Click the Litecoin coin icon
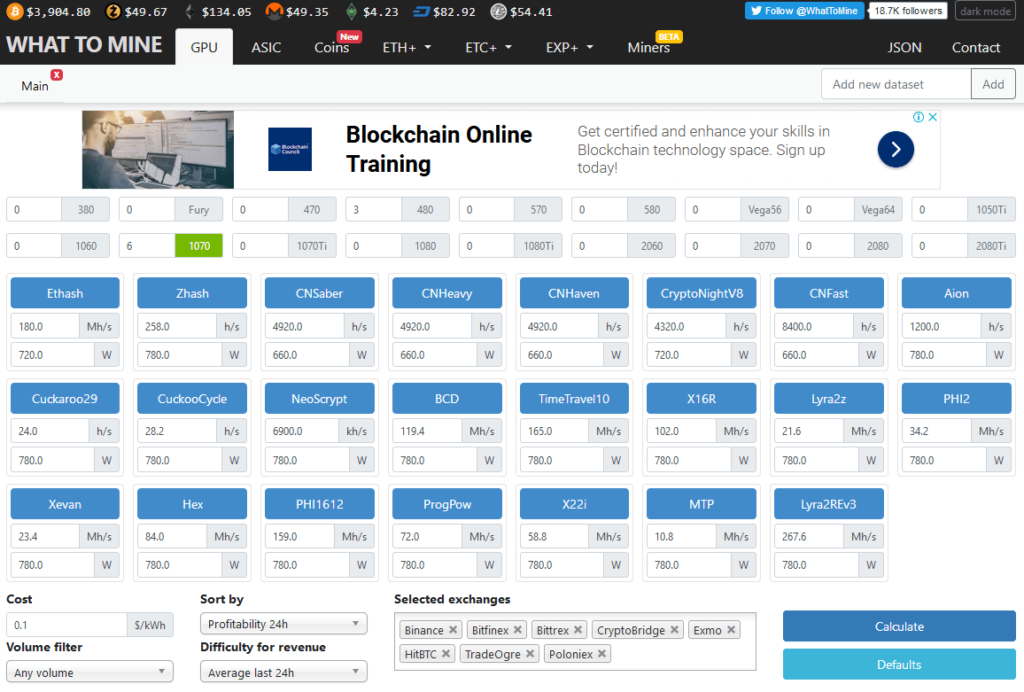Image resolution: width=1024 pixels, height=692 pixels. (x=498, y=12)
